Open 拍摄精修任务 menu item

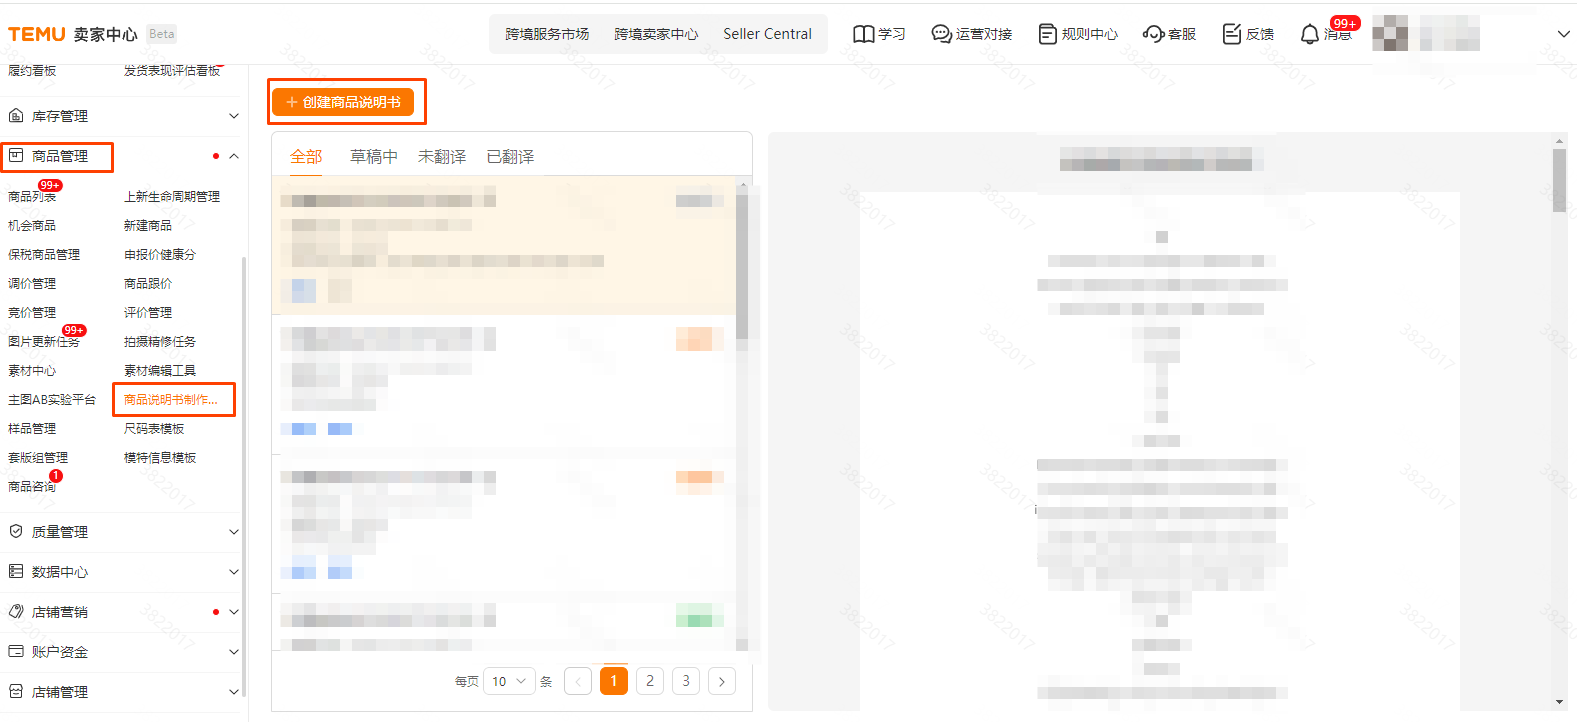pos(160,342)
